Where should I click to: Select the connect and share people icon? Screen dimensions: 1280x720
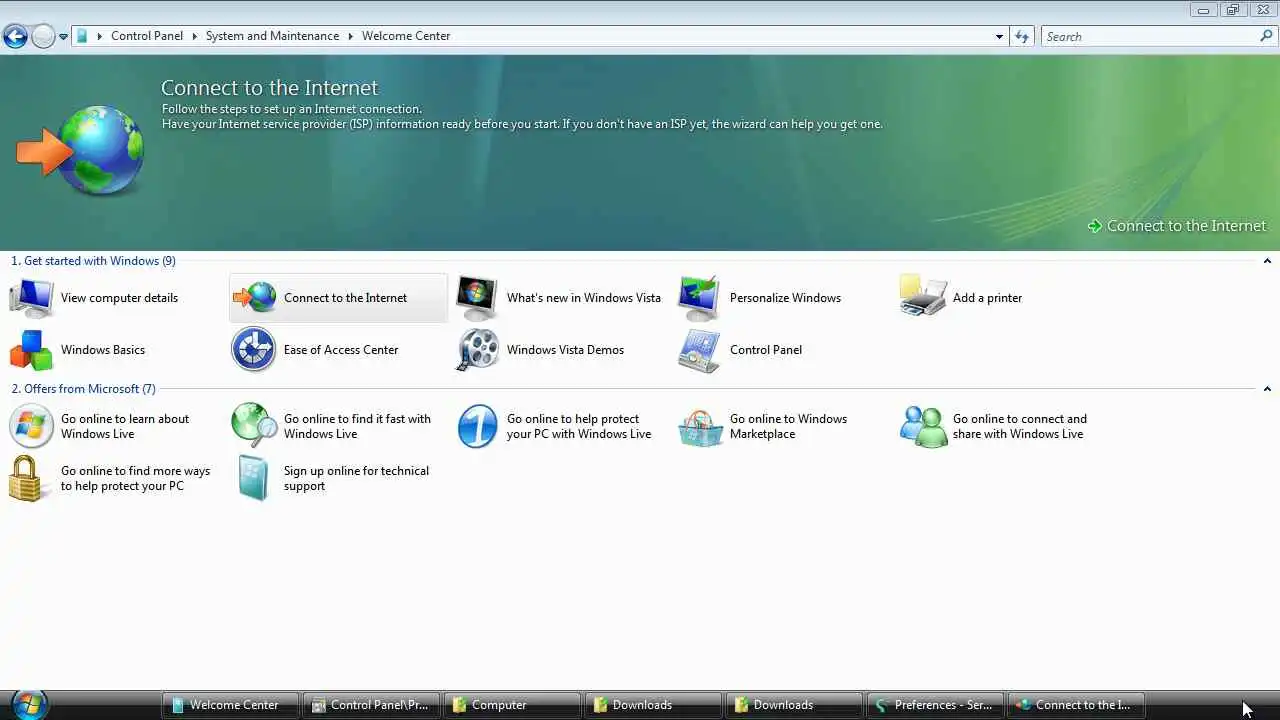(923, 426)
